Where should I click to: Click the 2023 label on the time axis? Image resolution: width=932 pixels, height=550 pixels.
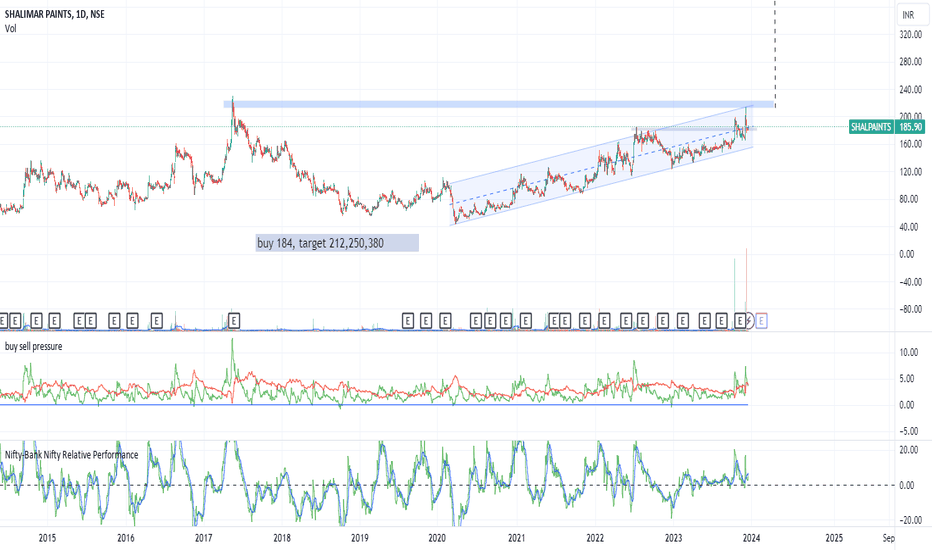coord(673,538)
